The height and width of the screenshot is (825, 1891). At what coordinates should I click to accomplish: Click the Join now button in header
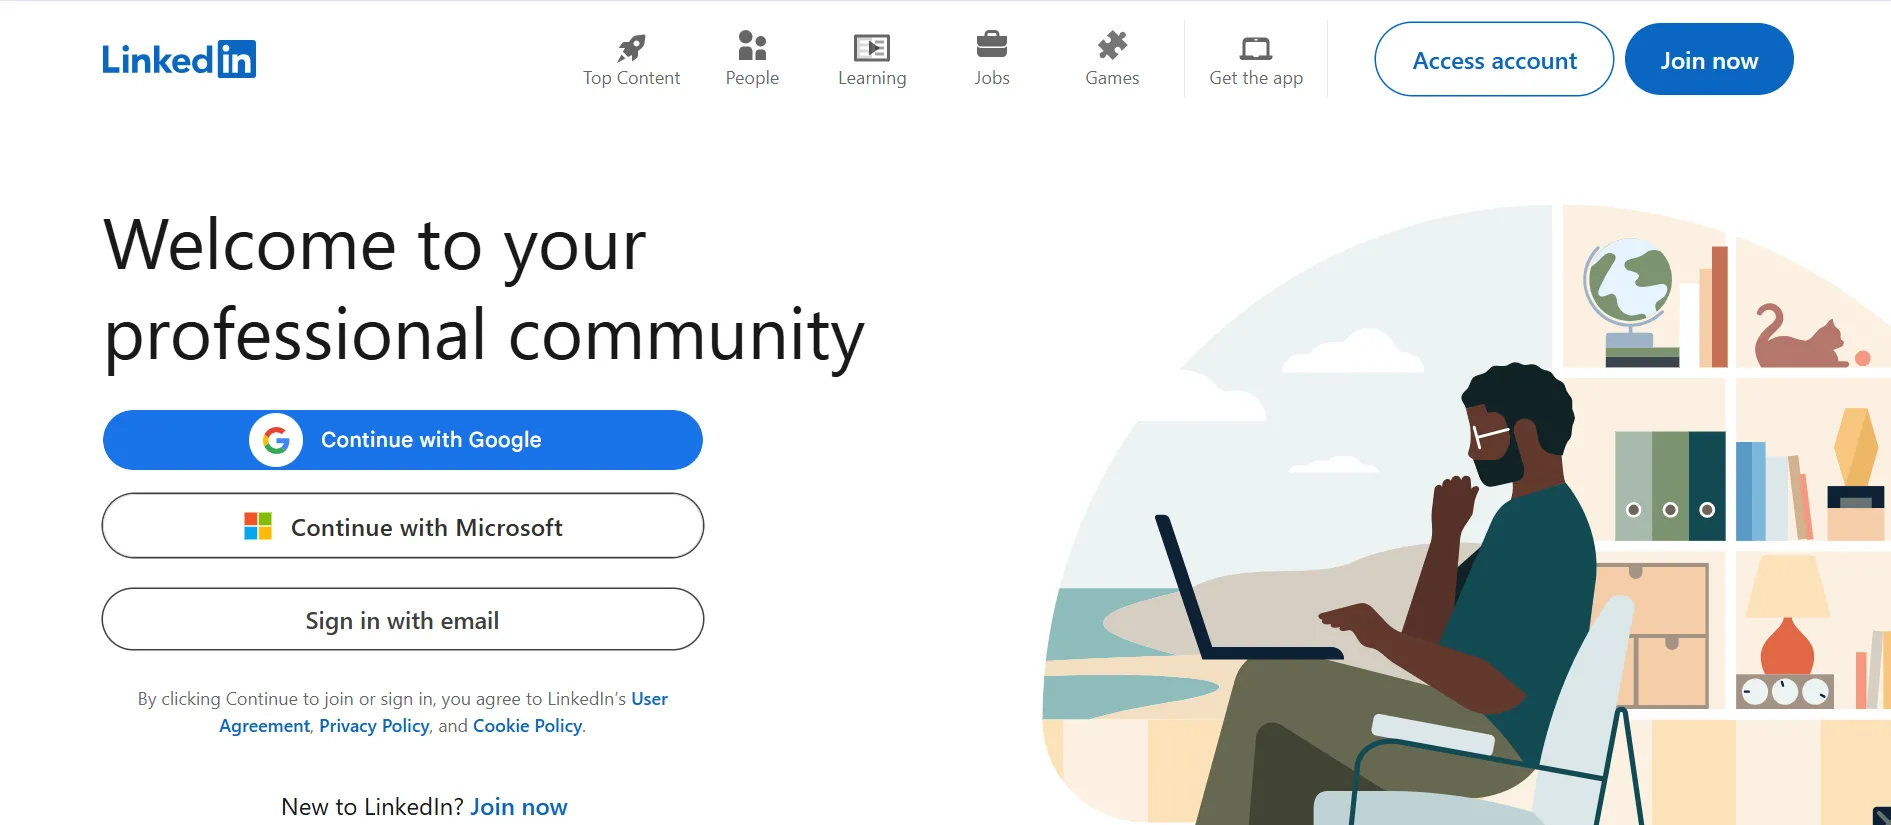coord(1709,60)
